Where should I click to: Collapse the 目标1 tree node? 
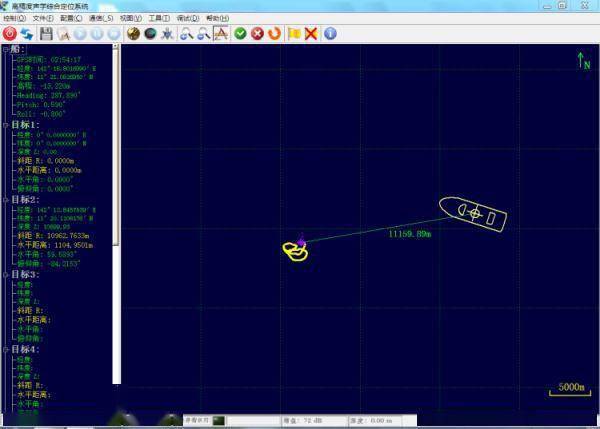pos(5,125)
